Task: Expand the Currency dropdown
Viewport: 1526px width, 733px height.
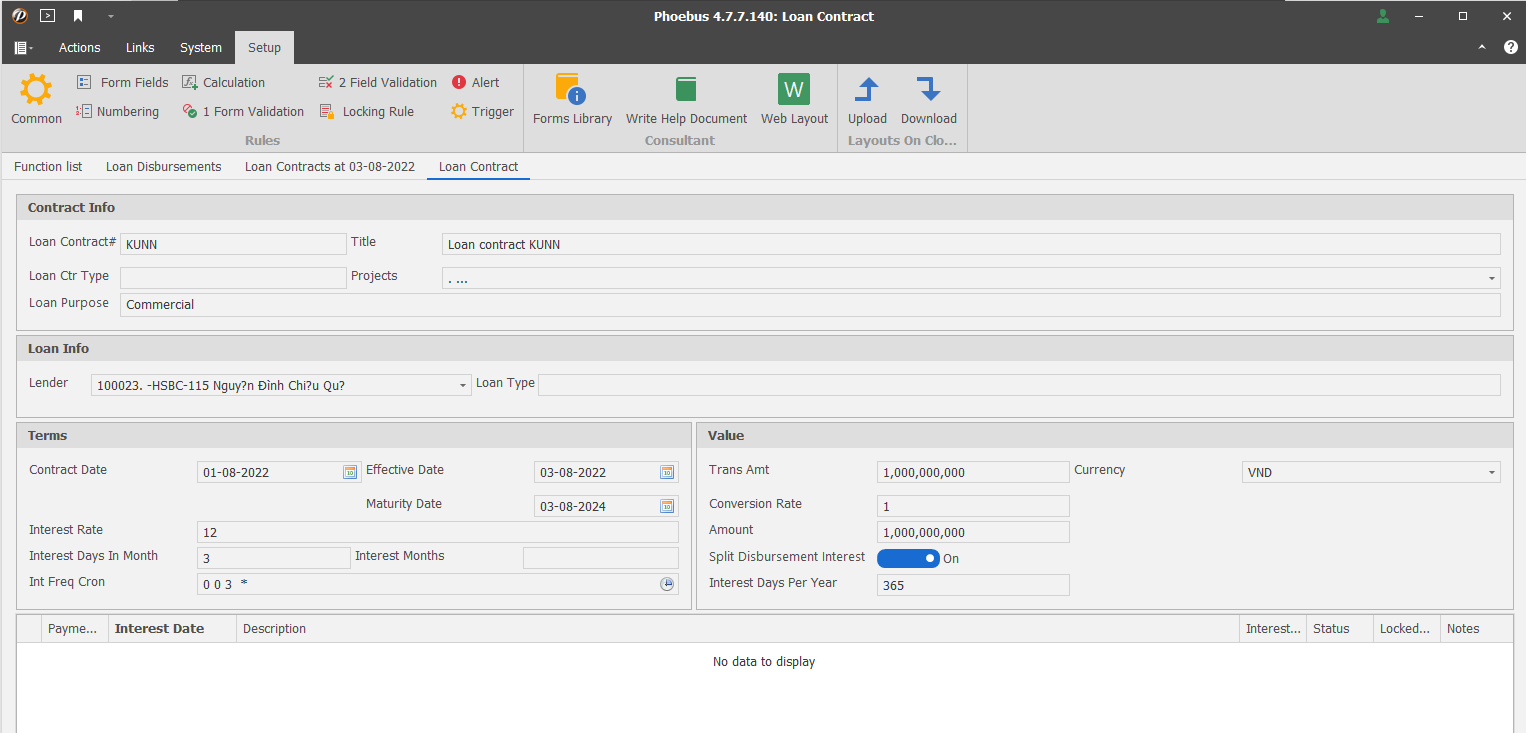Action: pos(1492,473)
